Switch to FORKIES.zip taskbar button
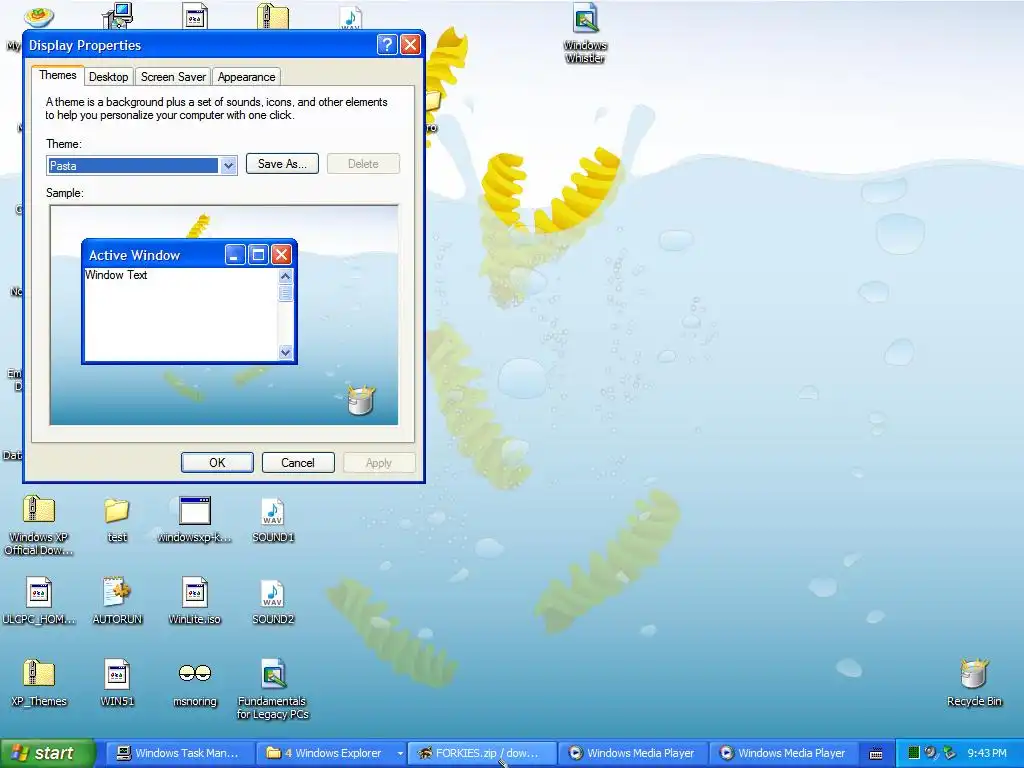1024x768 pixels. [482, 753]
